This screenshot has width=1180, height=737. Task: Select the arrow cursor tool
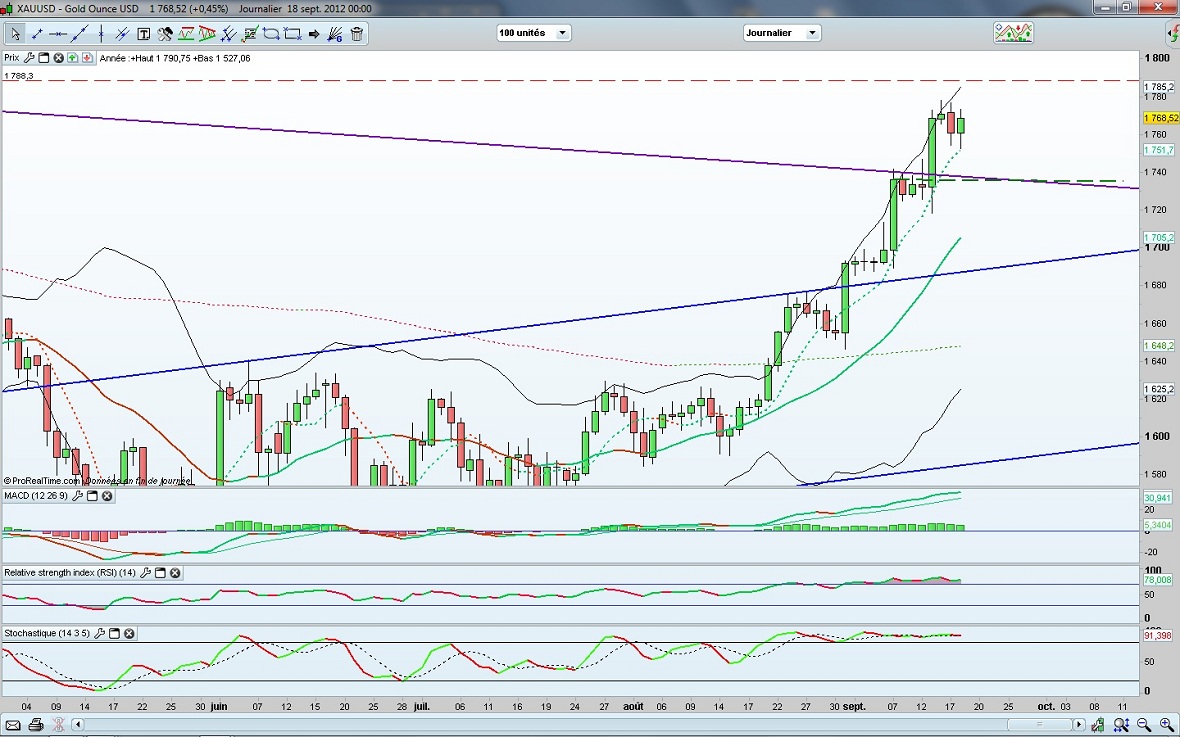tap(15, 33)
